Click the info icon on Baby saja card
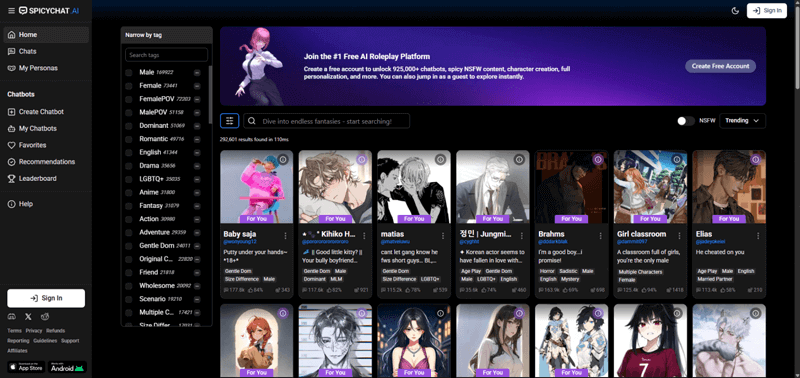The image size is (800, 378). 283,160
